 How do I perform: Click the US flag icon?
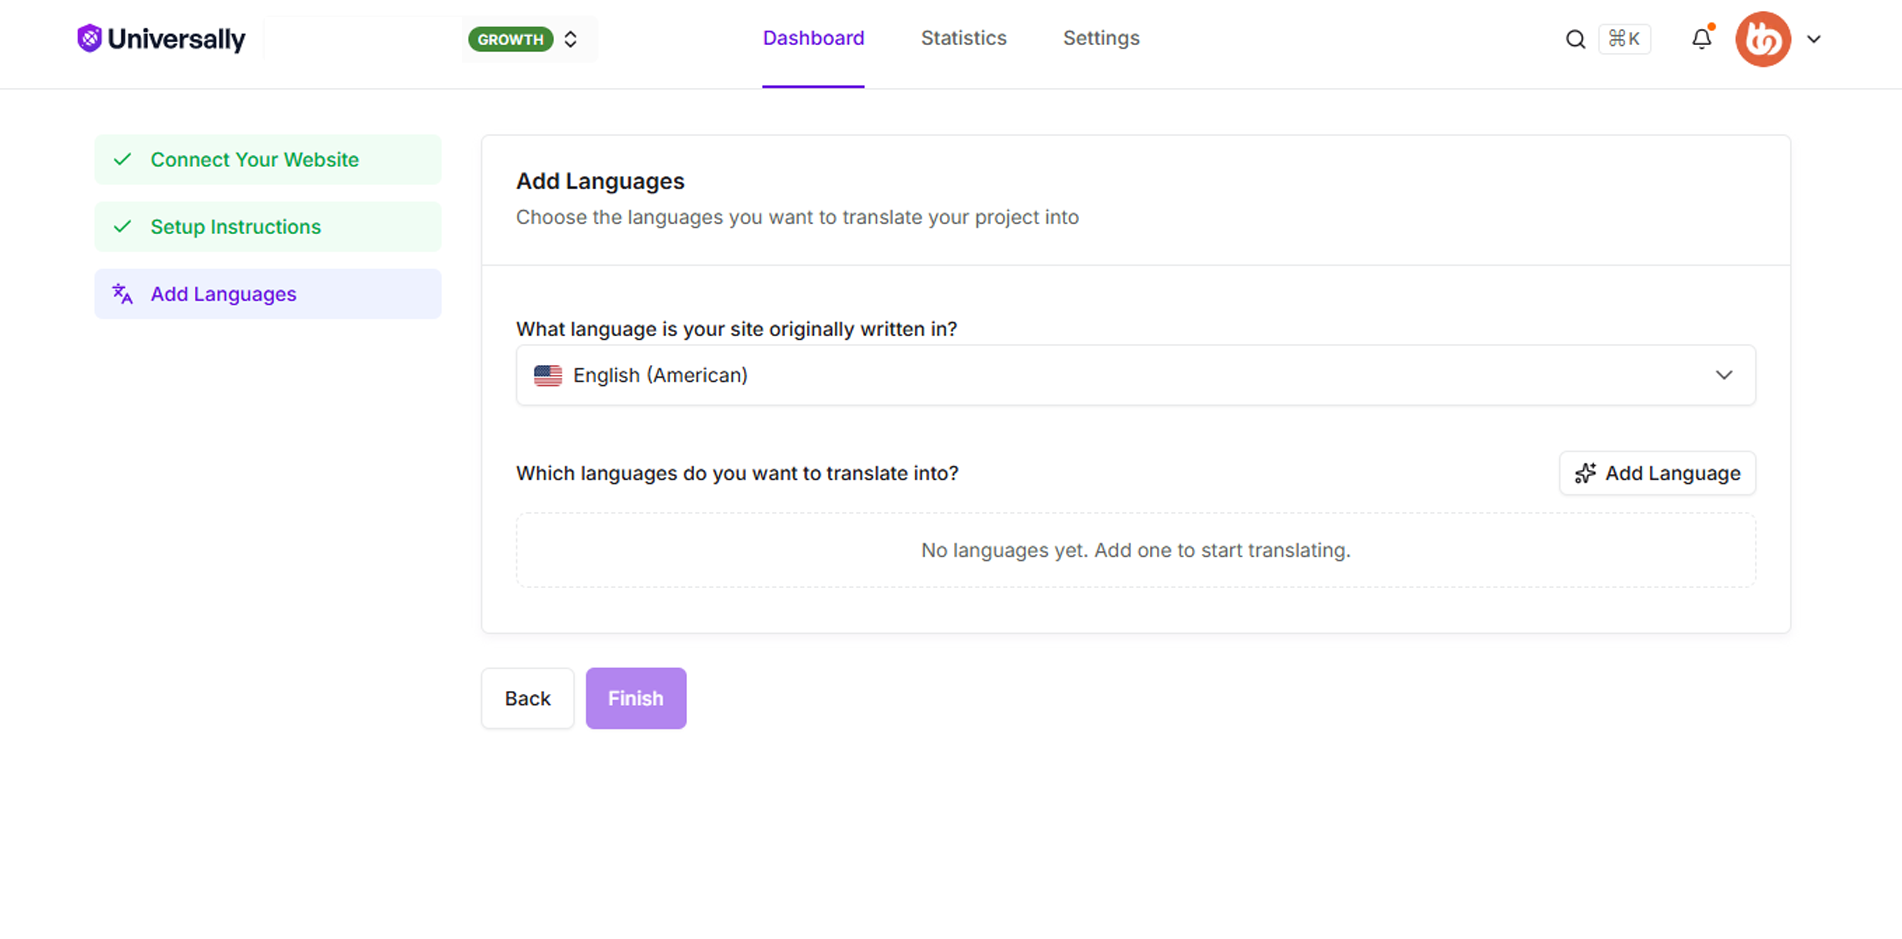click(547, 375)
